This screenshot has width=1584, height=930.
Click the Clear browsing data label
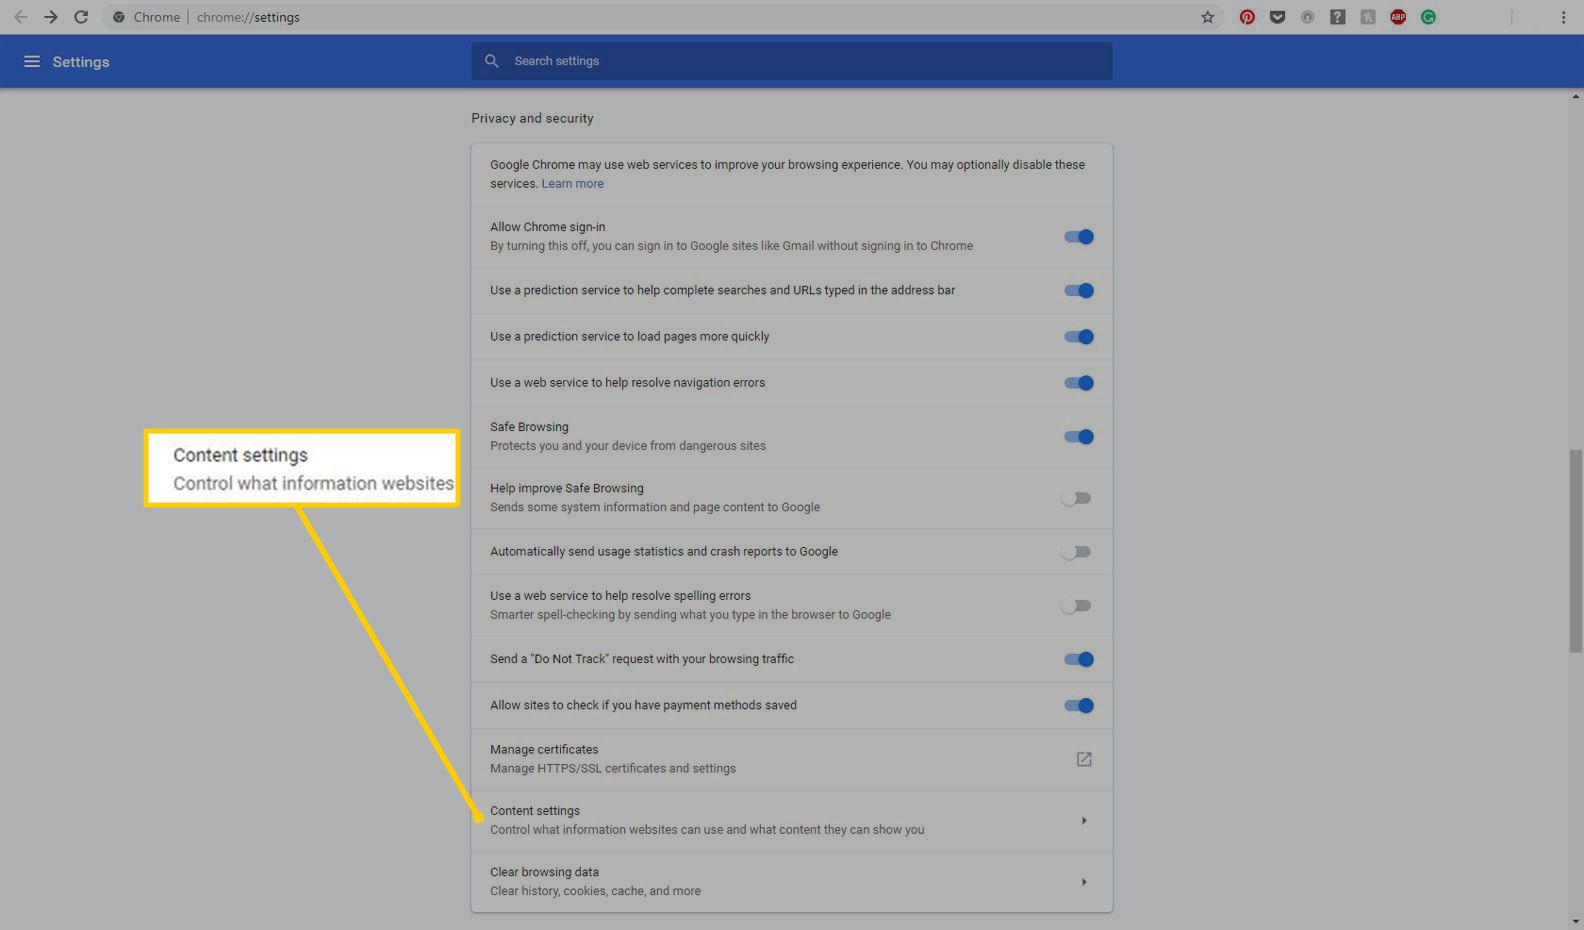[544, 872]
